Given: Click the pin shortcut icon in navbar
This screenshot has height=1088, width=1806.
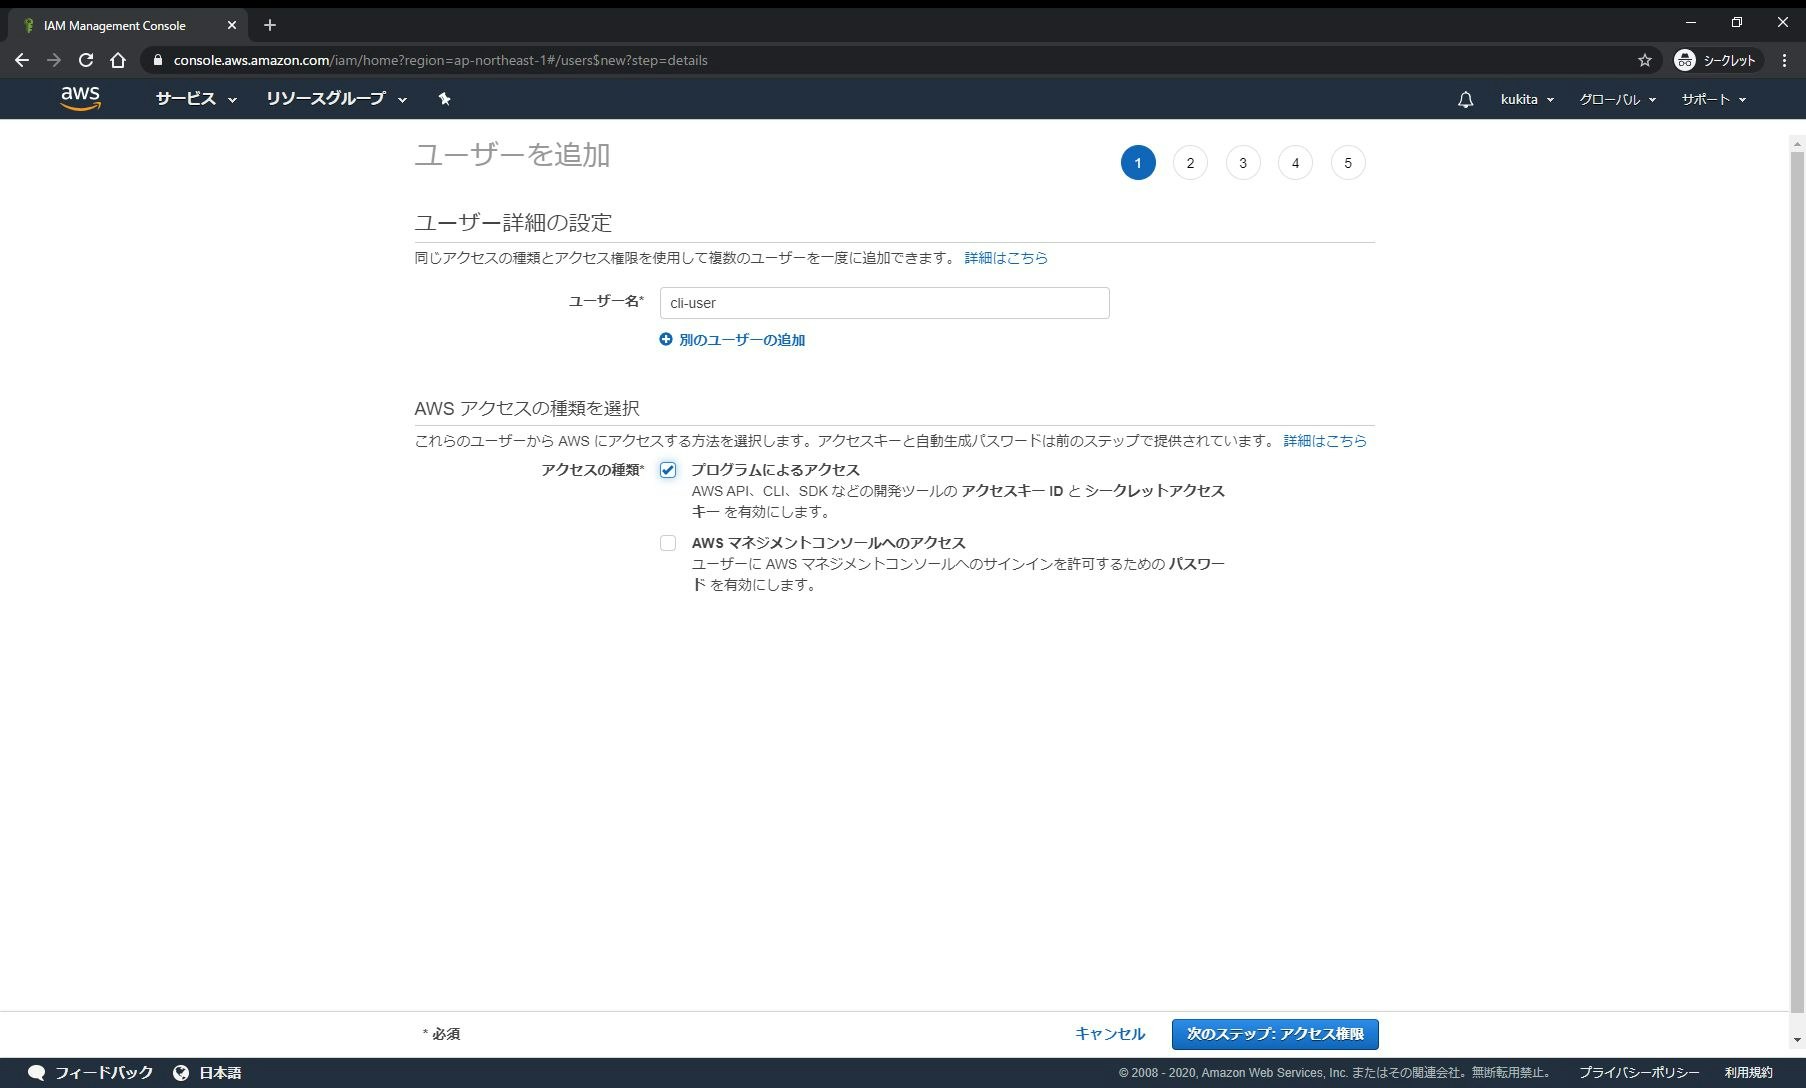Looking at the screenshot, I should (x=445, y=98).
